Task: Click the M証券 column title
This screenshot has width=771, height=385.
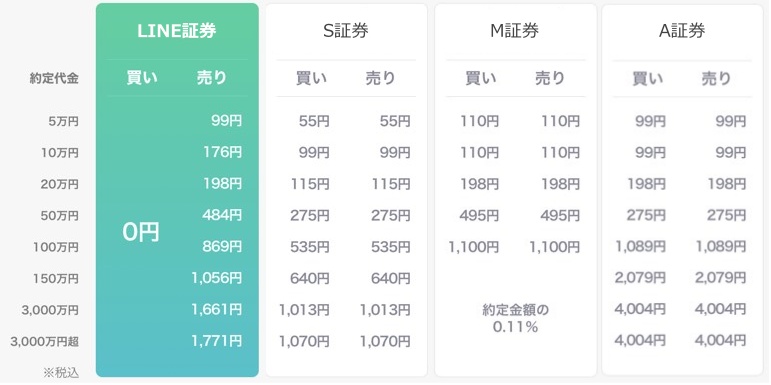Action: [515, 31]
